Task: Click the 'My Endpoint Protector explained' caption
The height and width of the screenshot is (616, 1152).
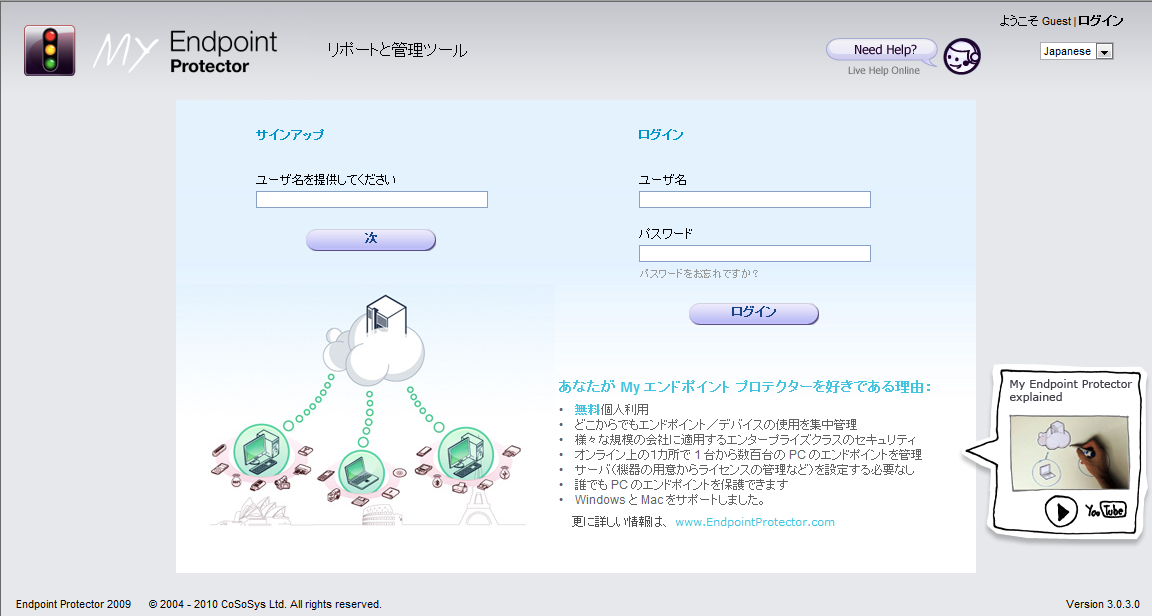Action: point(1070,390)
